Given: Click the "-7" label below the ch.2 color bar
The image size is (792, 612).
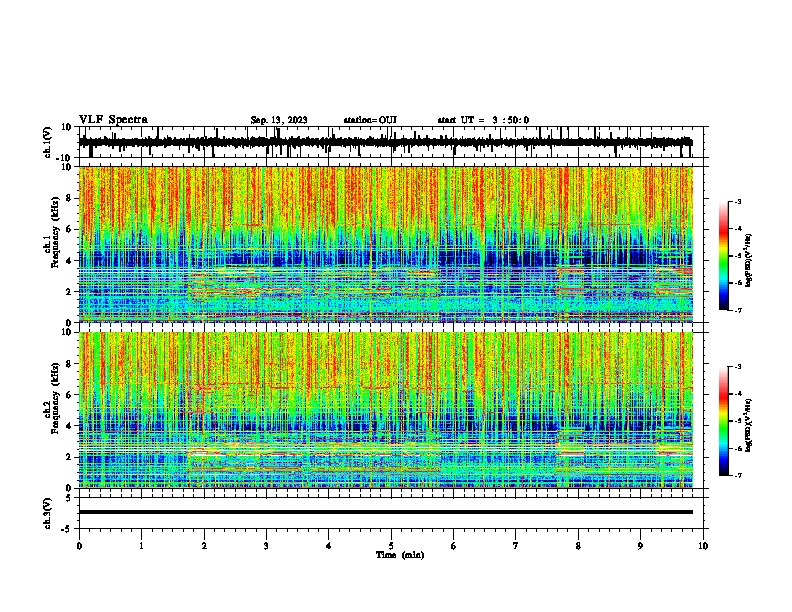Looking at the screenshot, I should 738,476.
